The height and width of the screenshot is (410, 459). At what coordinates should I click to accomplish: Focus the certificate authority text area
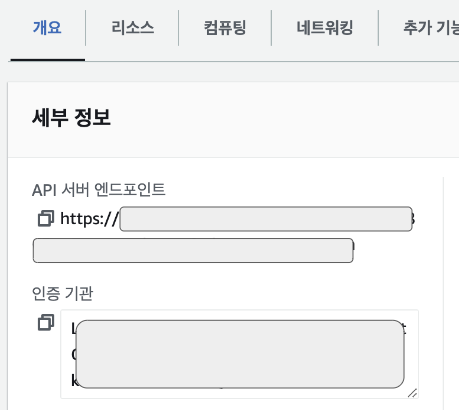(239, 354)
